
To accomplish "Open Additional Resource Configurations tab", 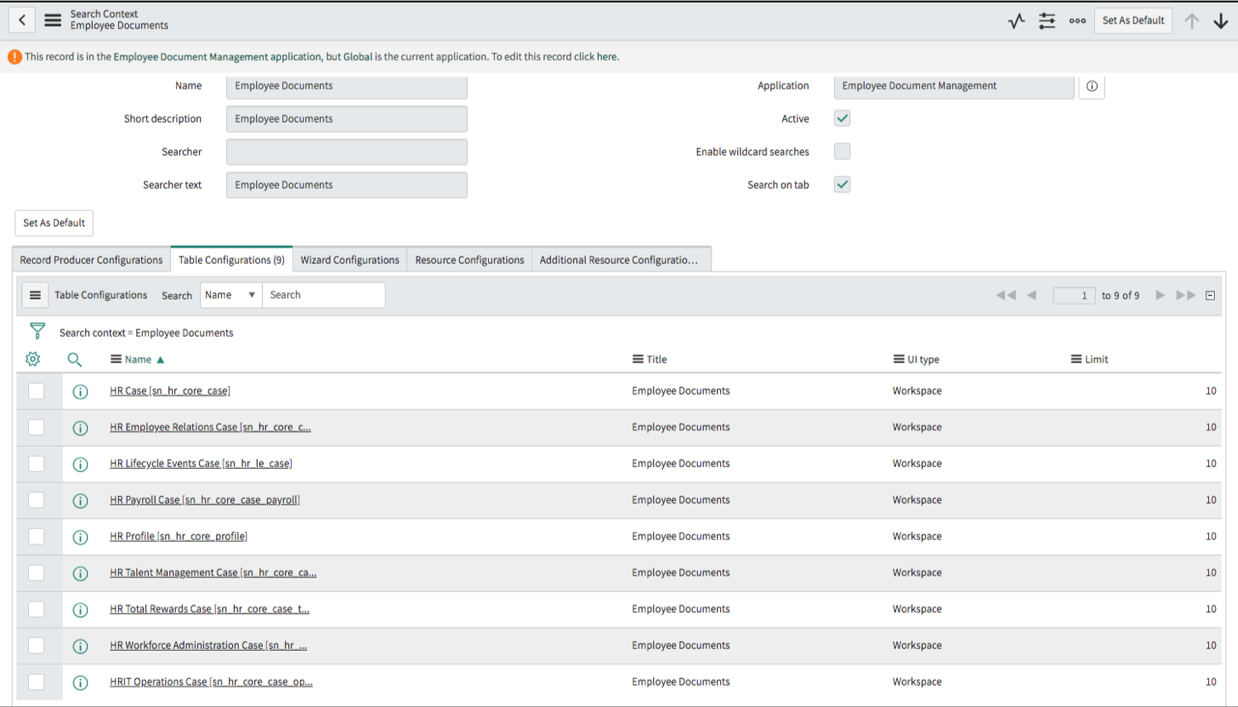I will [x=621, y=260].
